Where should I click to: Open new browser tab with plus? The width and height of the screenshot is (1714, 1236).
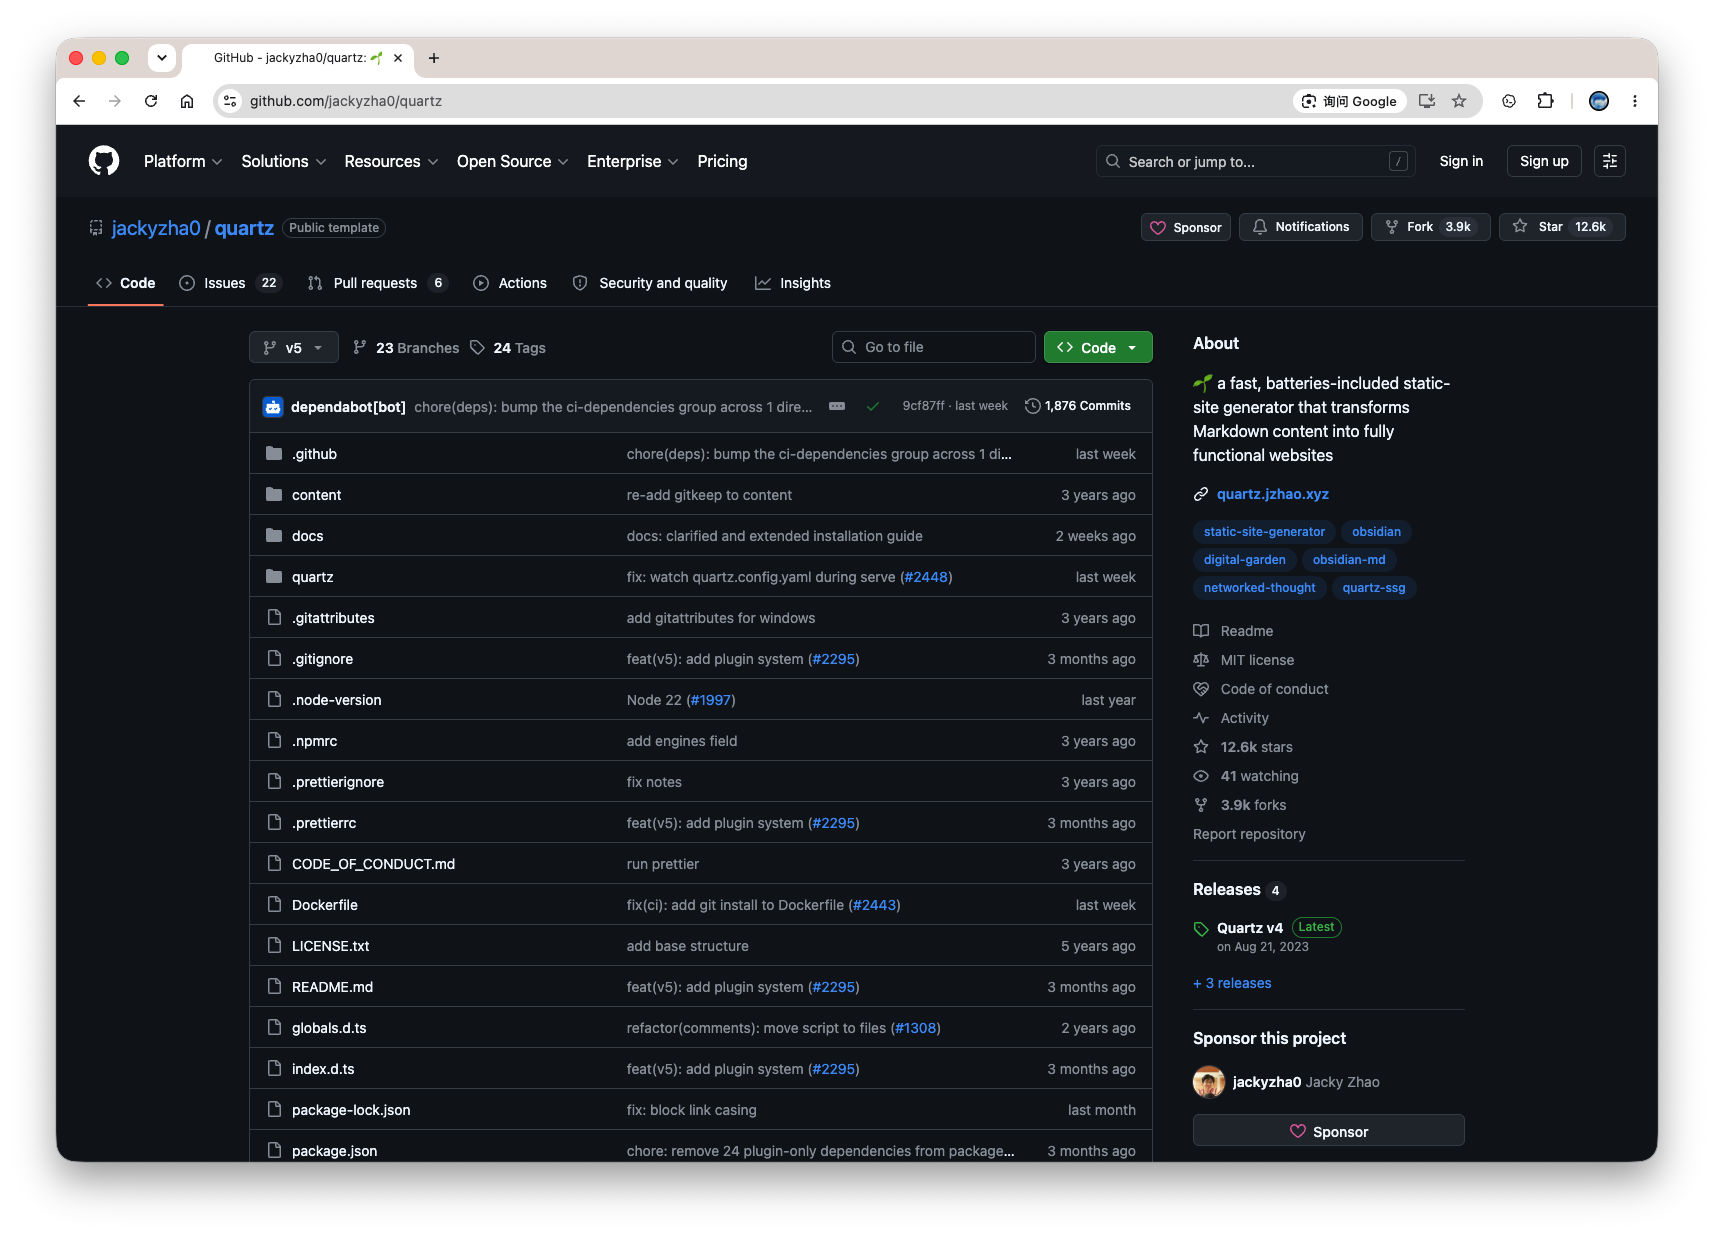coord(434,58)
